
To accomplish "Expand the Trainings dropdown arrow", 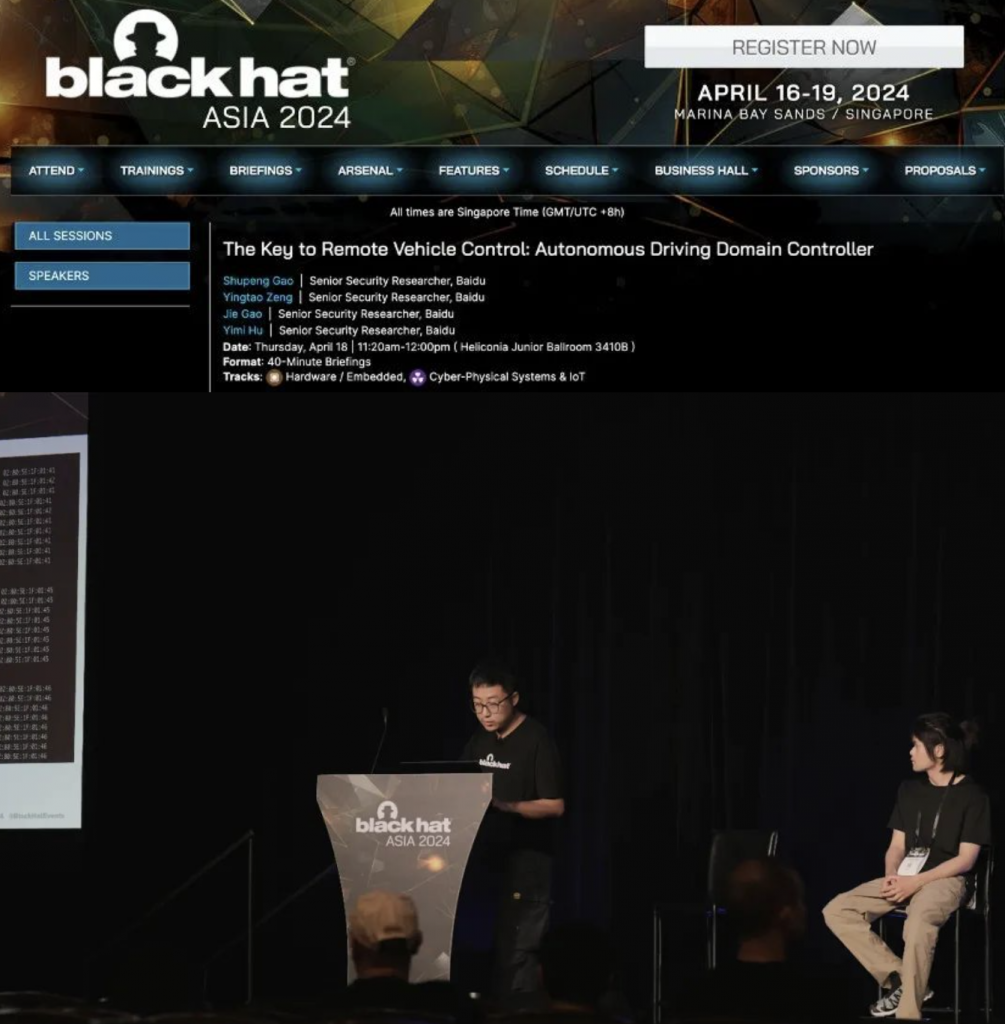I will 190,170.
